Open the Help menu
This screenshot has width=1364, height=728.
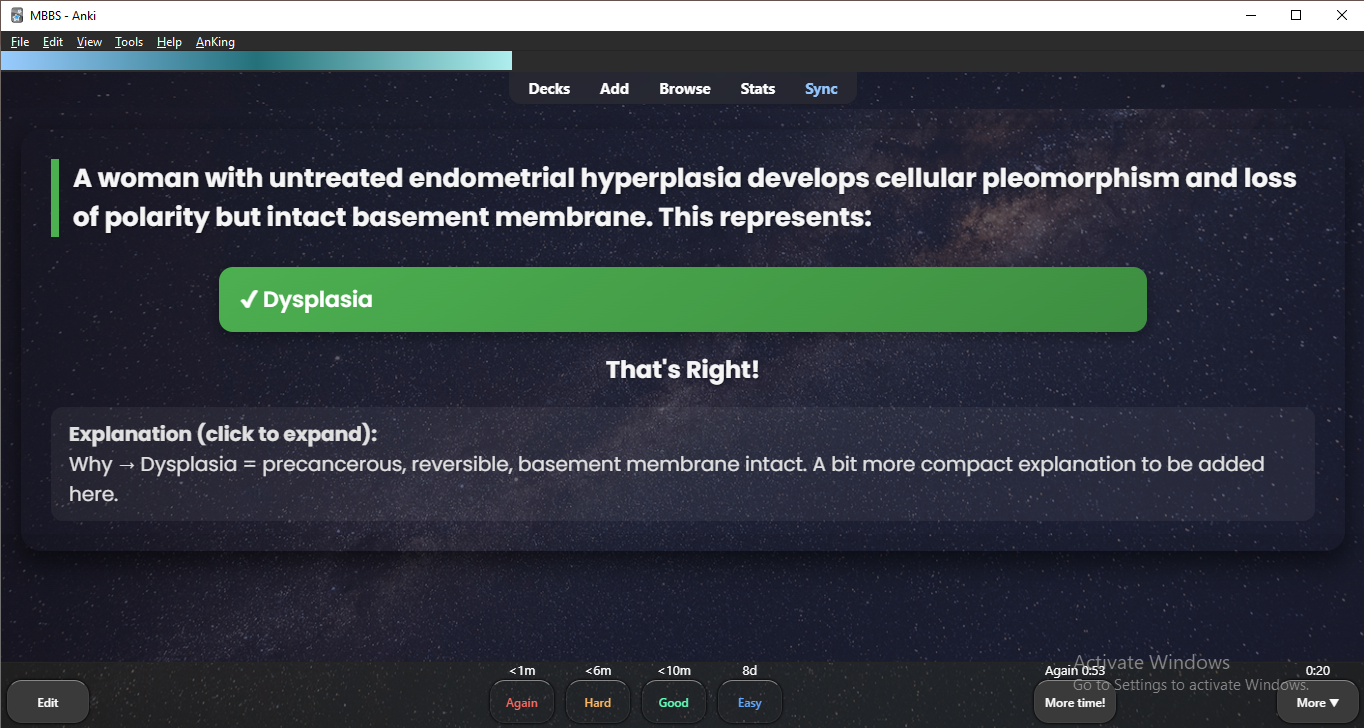(169, 42)
